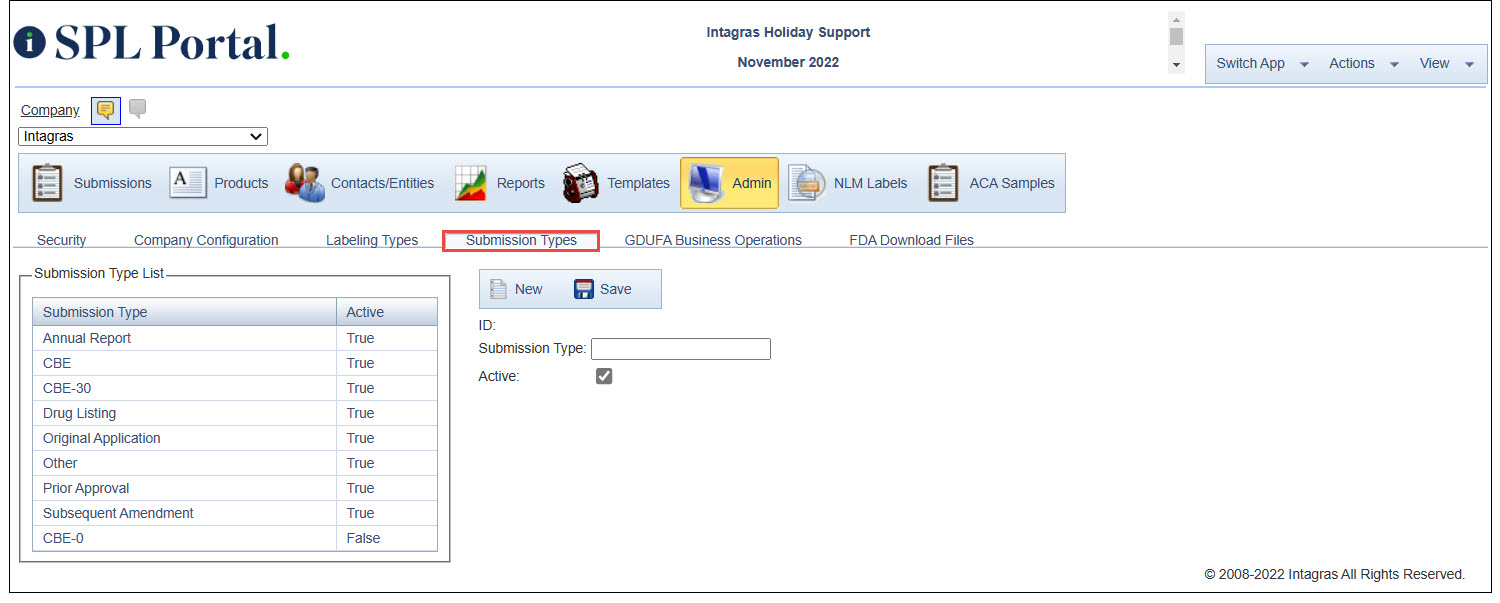Click the Submission Type input field
The width and height of the screenshot is (1500, 603).
(x=681, y=349)
